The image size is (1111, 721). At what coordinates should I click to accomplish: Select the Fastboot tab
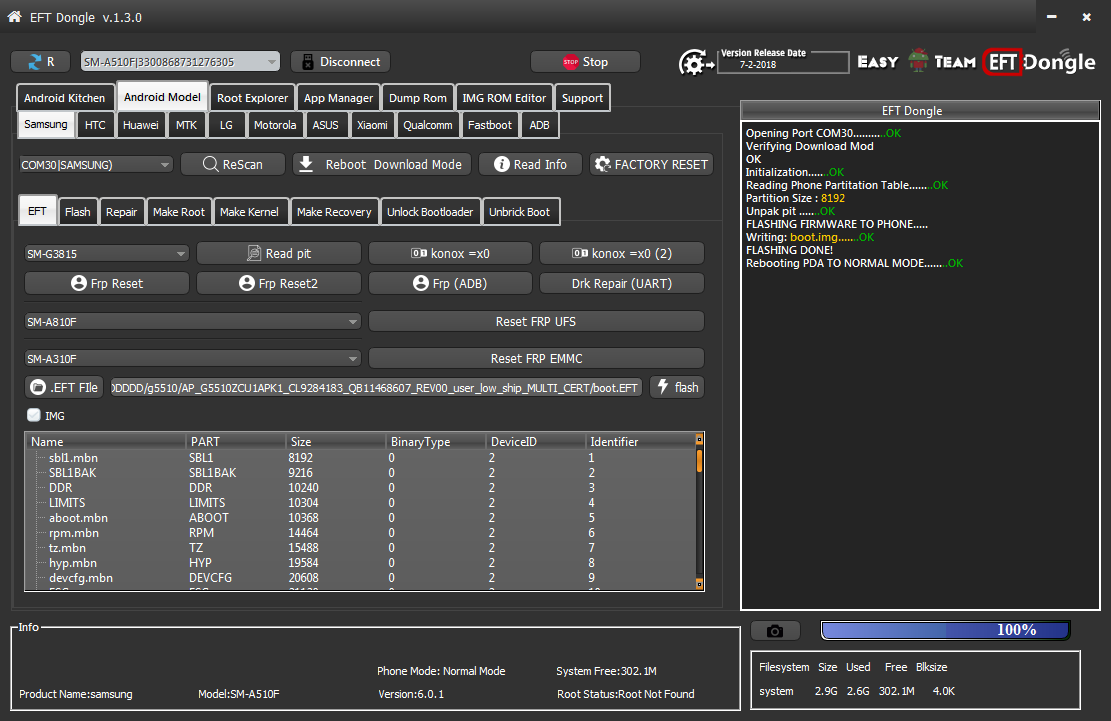tap(490, 125)
